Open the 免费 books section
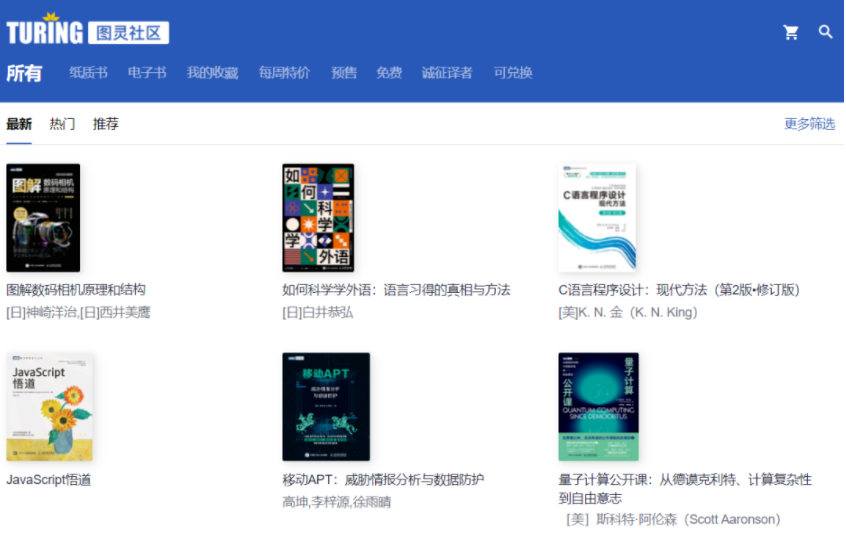The height and width of the screenshot is (538, 846). tap(389, 73)
